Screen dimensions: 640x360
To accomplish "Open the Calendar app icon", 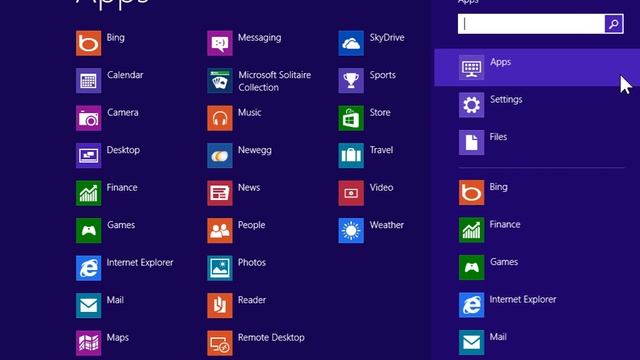I will (x=89, y=80).
